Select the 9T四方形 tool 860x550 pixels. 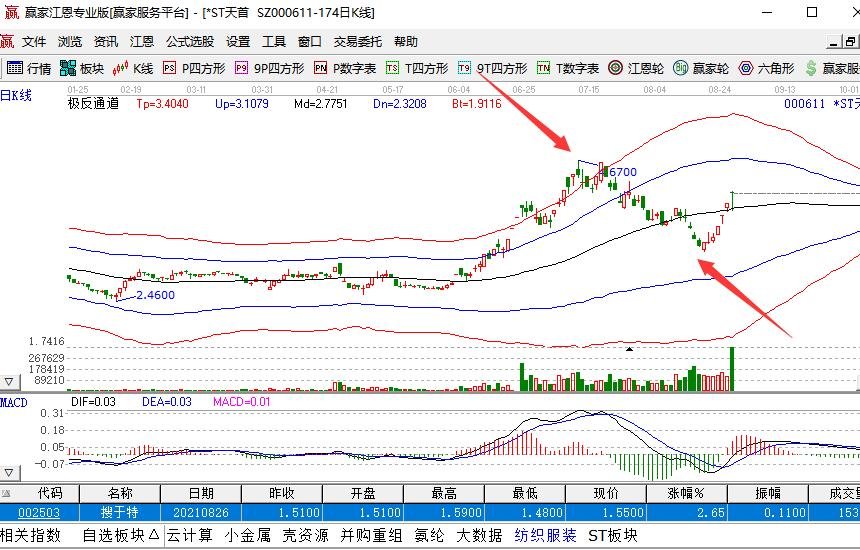[492, 69]
